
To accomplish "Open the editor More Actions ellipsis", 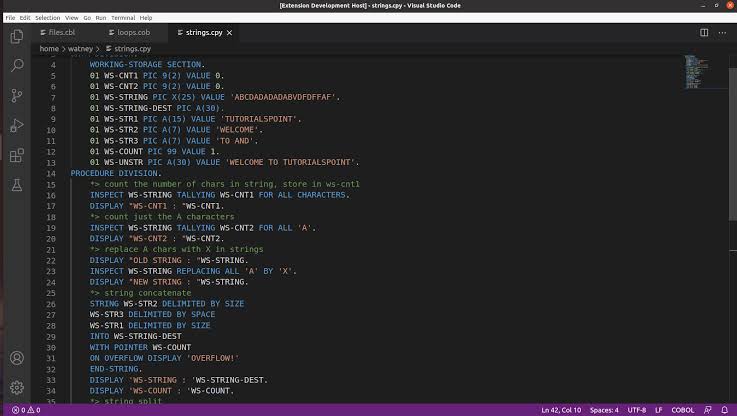I will pyautogui.click(x=722, y=32).
